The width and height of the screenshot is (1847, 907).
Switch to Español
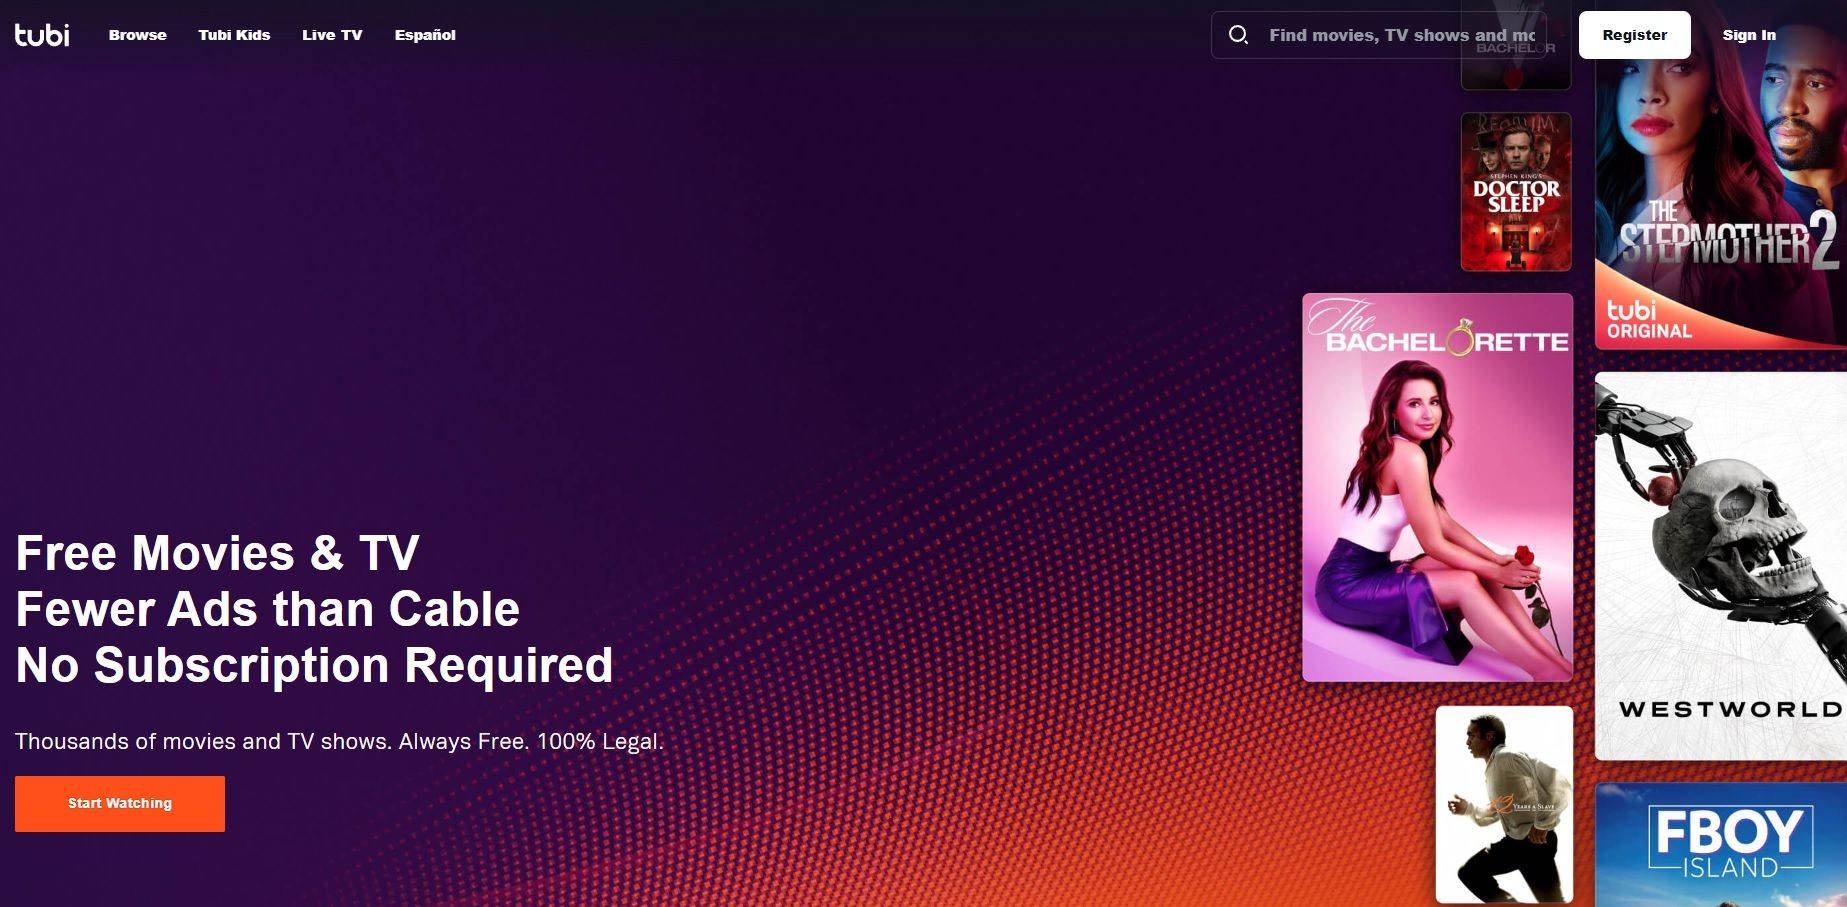[x=425, y=35]
